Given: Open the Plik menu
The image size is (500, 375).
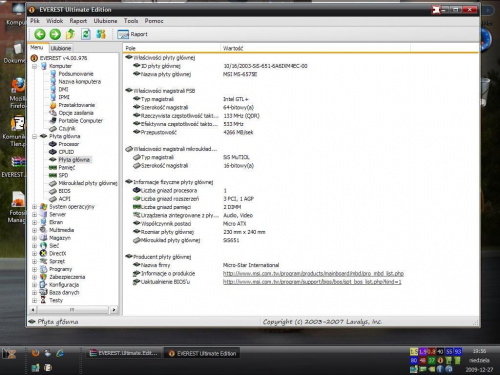Looking at the screenshot, I should pyautogui.click(x=35, y=21).
